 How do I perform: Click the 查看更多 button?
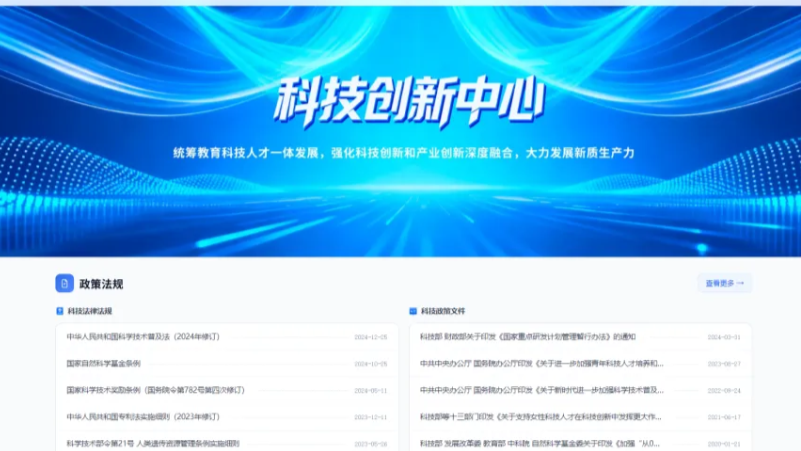tap(724, 284)
